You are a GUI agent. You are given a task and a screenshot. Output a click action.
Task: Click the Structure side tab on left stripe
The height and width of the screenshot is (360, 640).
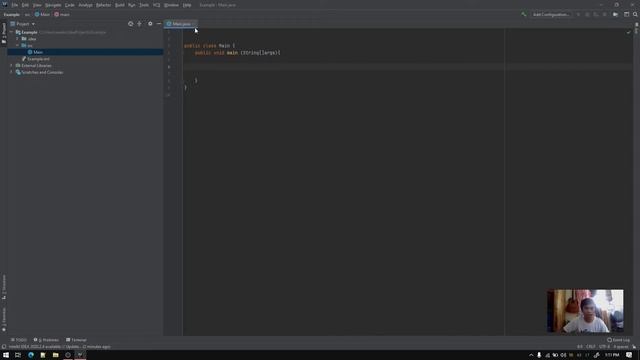pos(4,287)
